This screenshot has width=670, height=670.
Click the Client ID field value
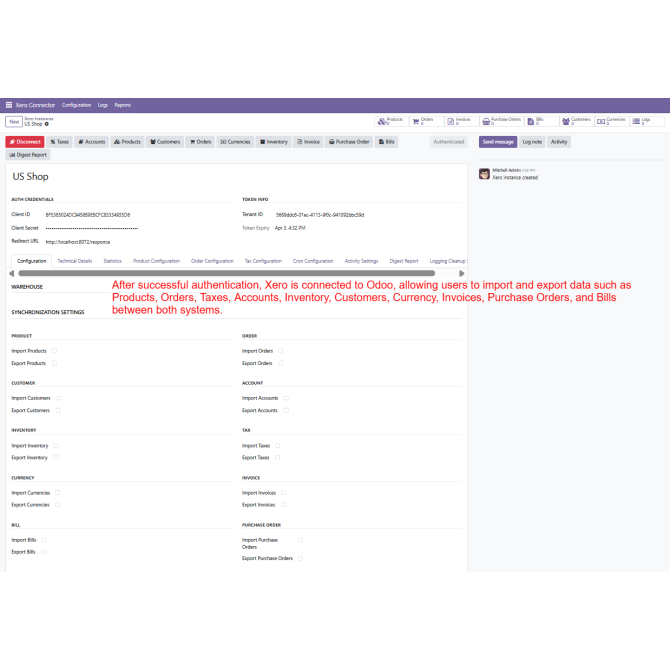pos(88,215)
